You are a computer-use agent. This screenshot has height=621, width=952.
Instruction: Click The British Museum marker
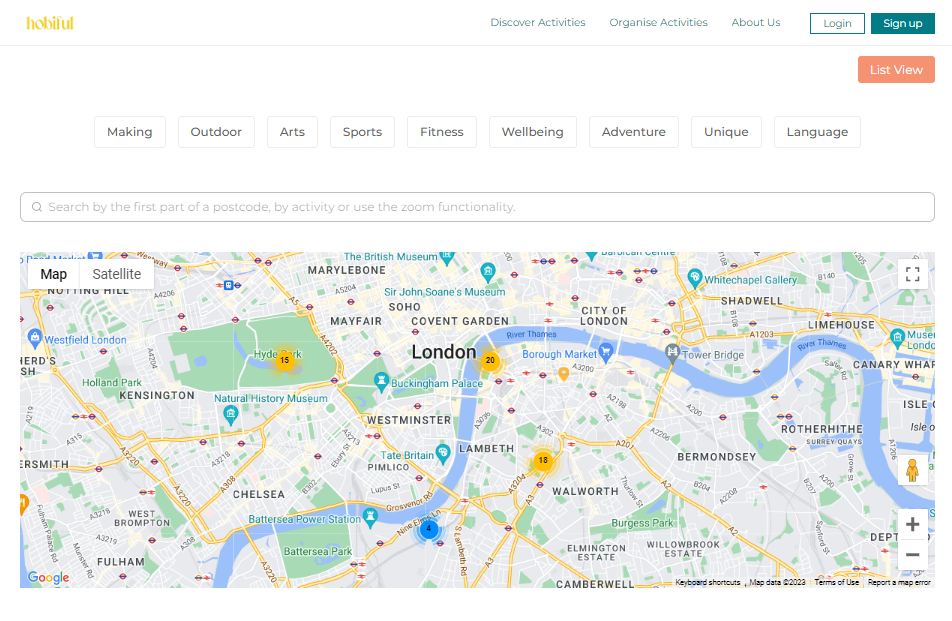447,258
